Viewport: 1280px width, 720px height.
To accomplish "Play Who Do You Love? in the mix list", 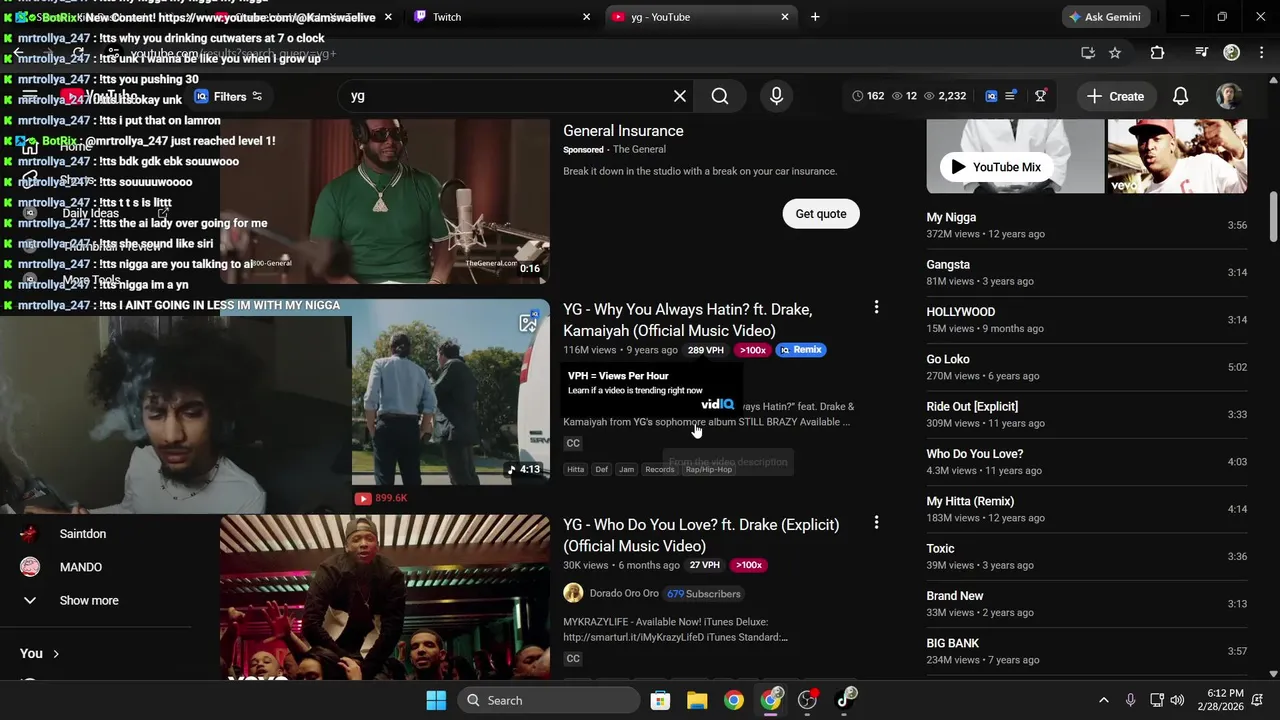I will 1087,462.
